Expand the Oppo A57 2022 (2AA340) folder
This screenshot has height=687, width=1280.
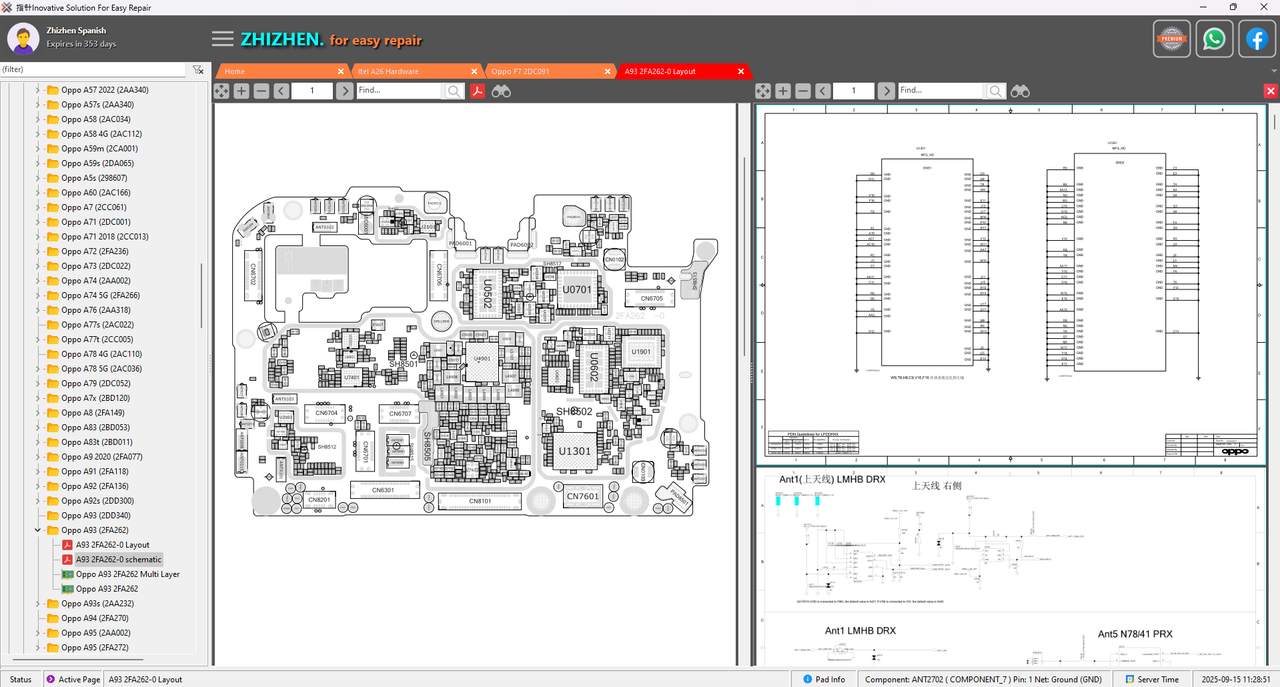(x=39, y=90)
